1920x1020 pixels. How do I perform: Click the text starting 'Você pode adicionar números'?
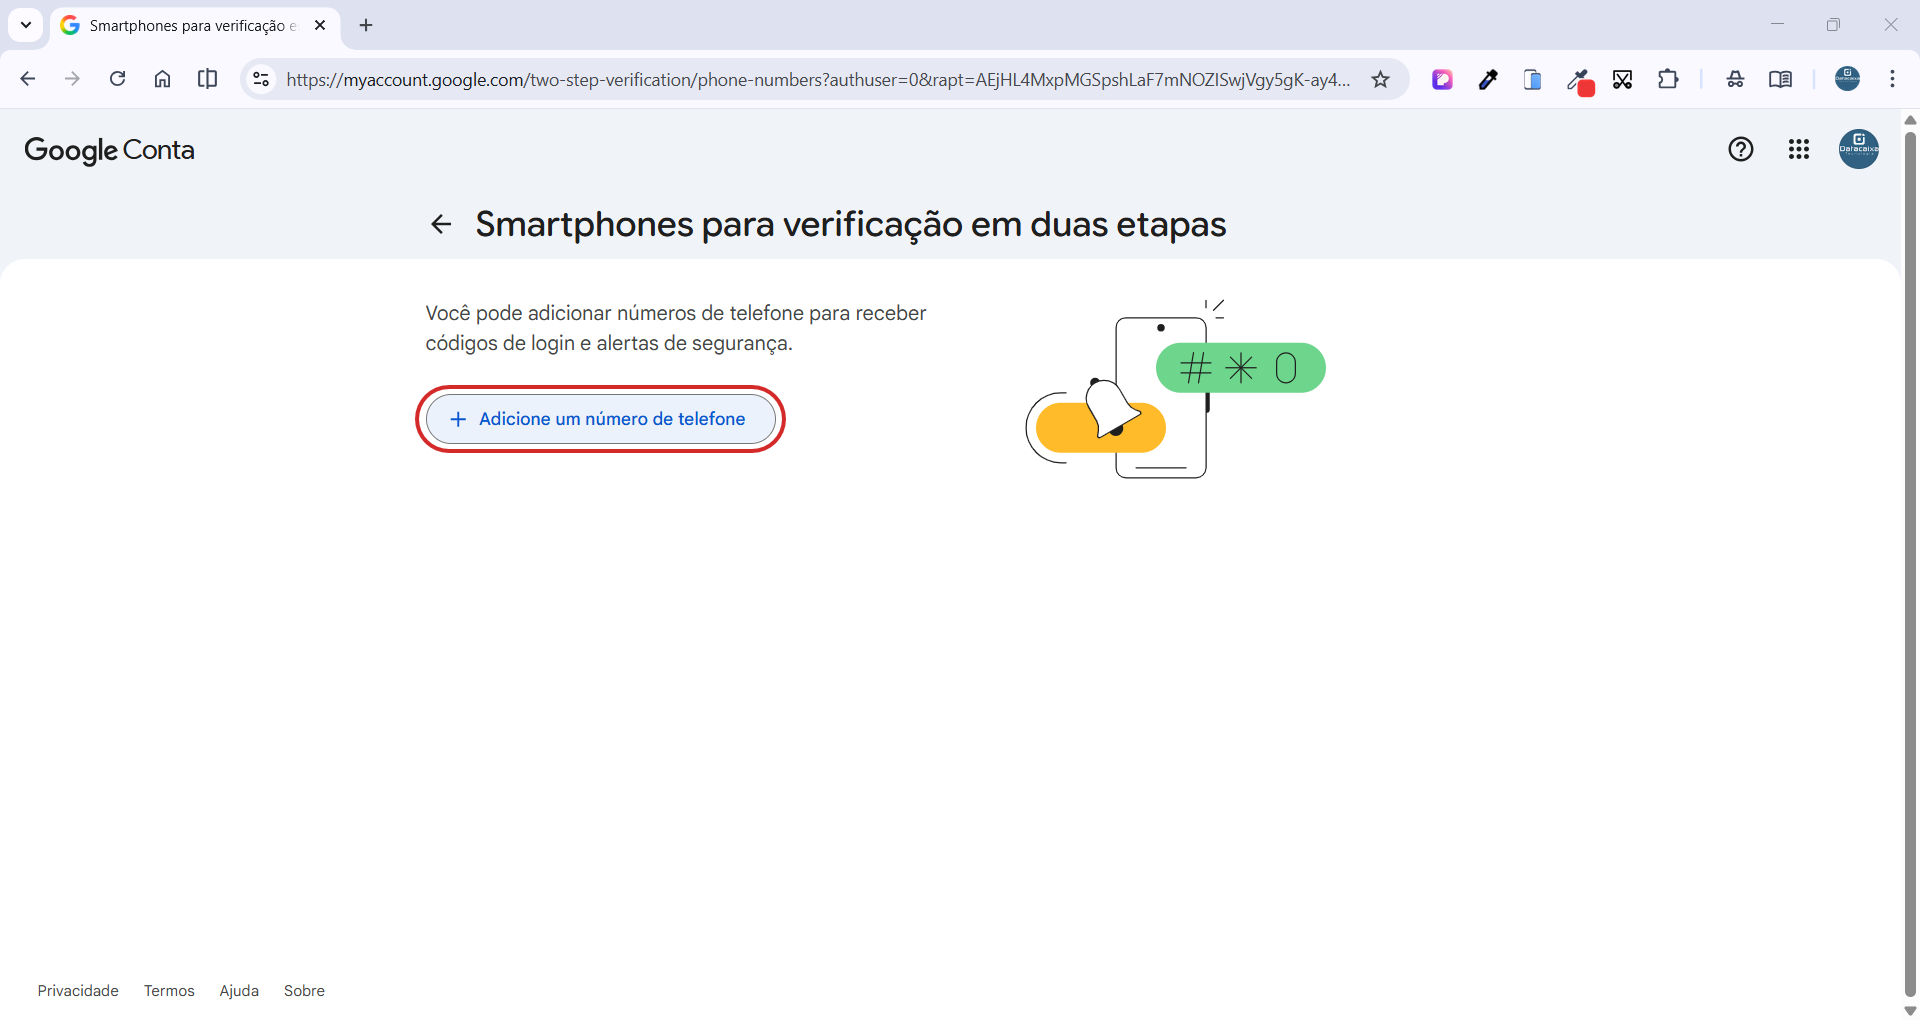point(676,328)
